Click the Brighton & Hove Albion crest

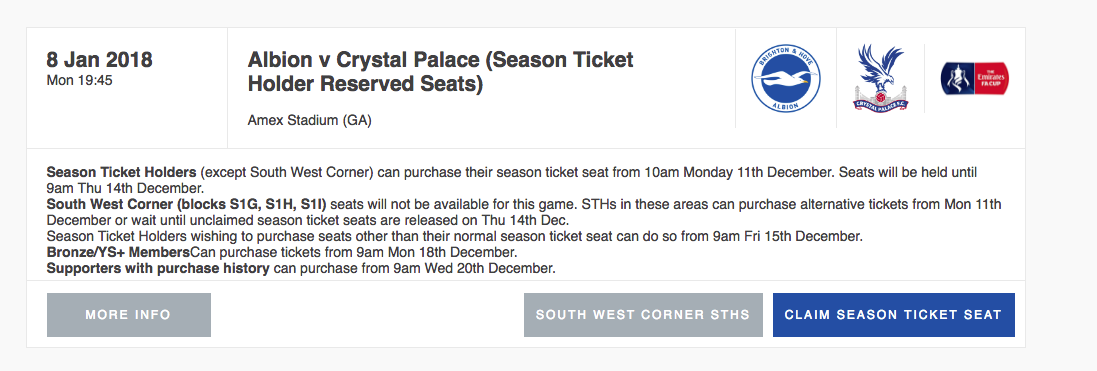(786, 78)
